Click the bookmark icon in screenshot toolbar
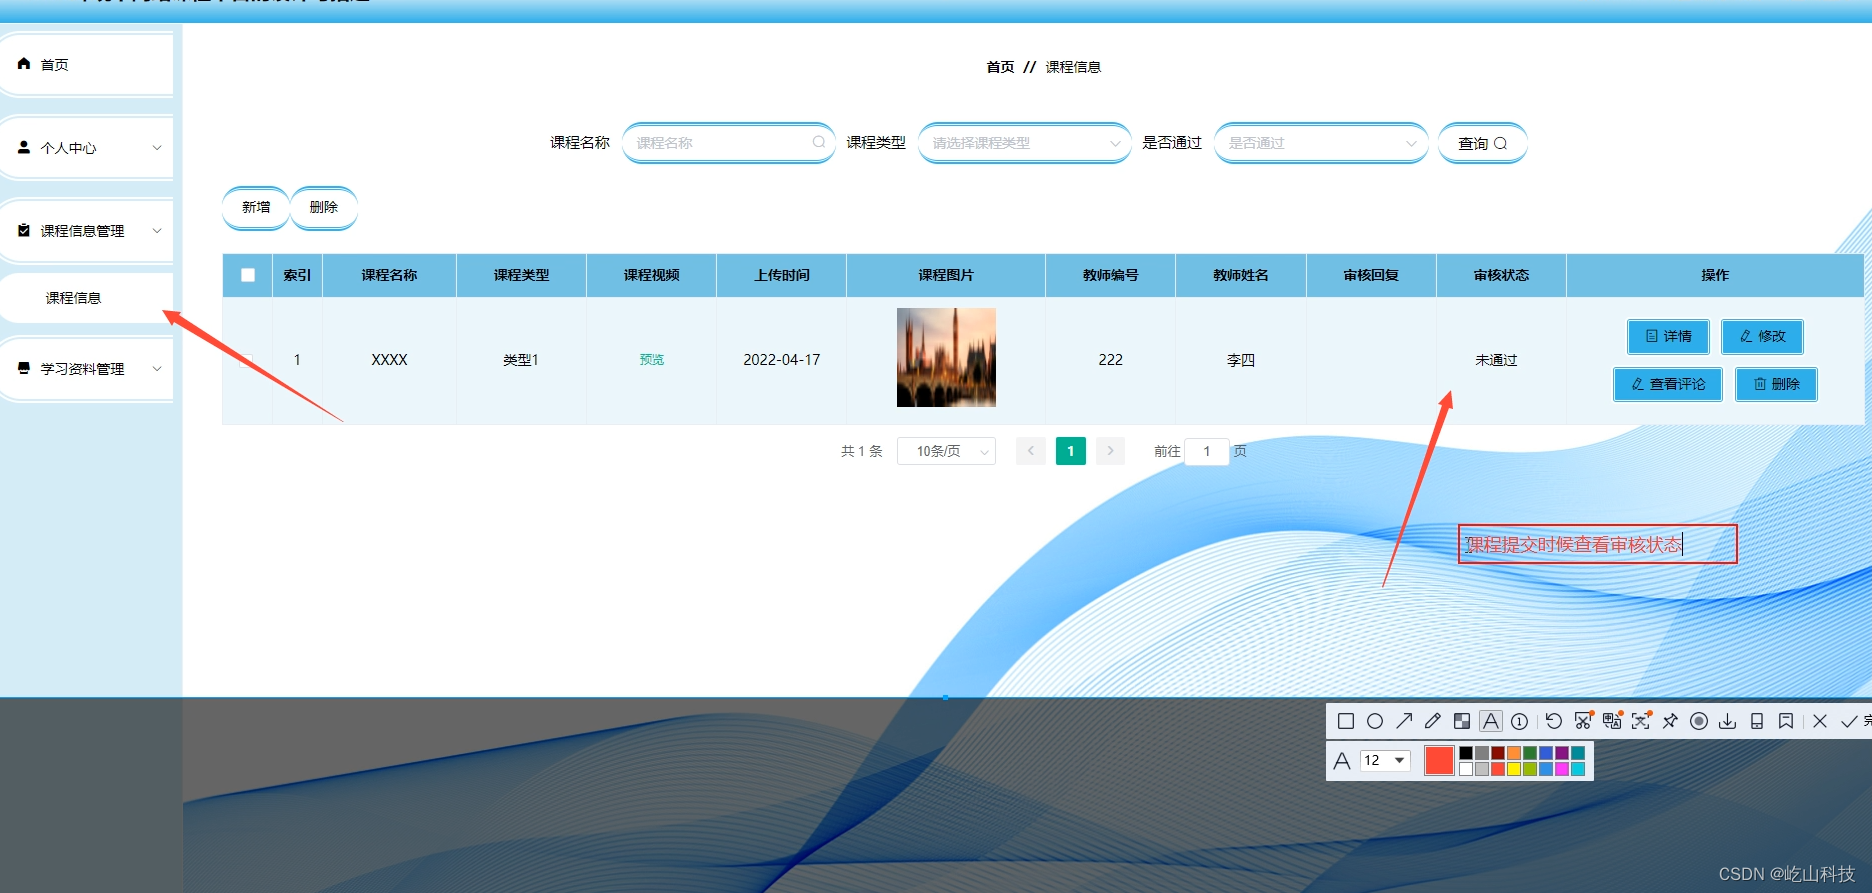 pyautogui.click(x=1786, y=721)
